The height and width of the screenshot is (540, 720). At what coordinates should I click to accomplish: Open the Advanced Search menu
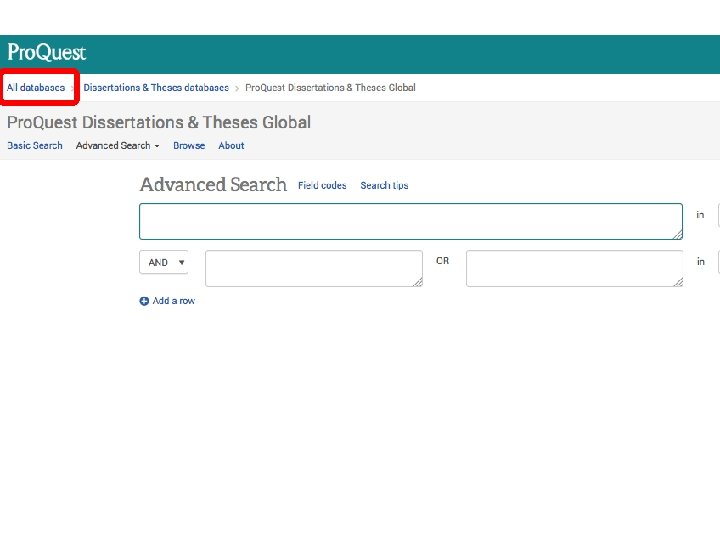[x=118, y=146]
